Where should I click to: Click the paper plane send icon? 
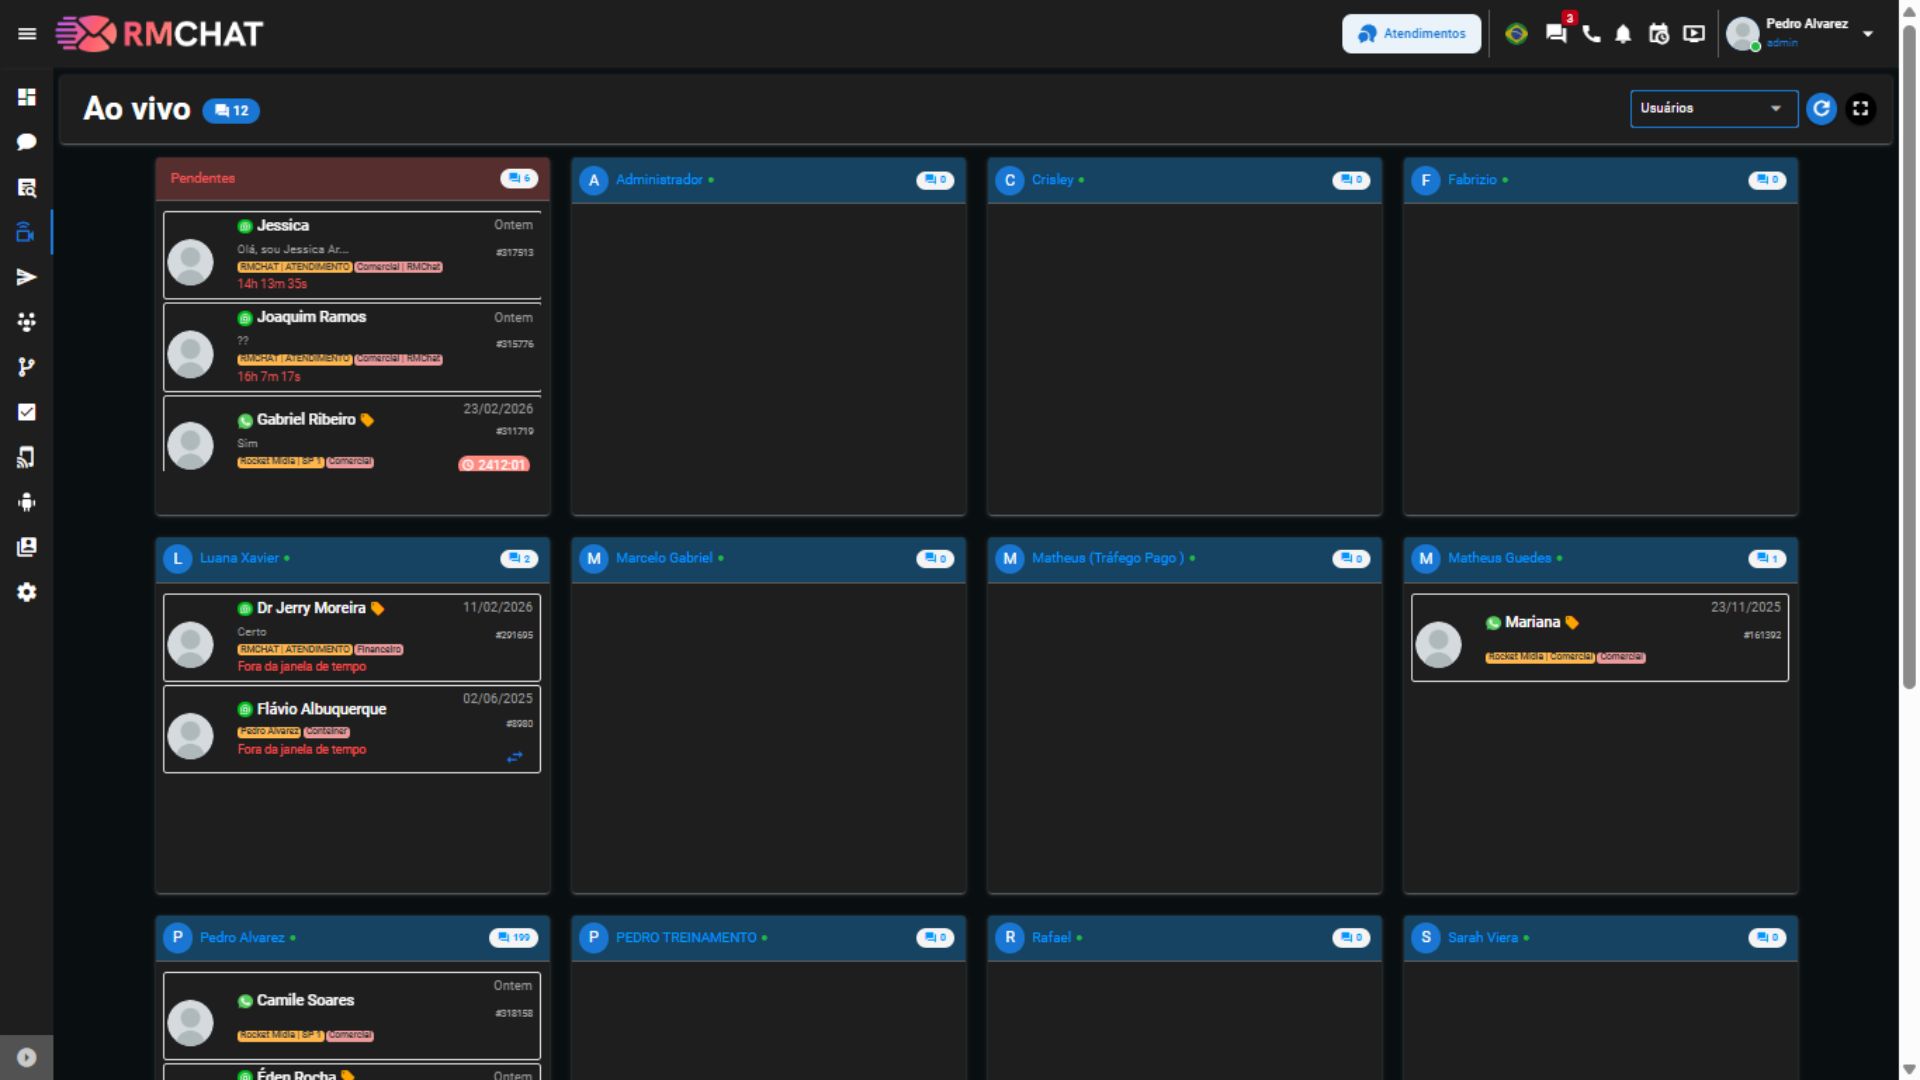pos(27,277)
